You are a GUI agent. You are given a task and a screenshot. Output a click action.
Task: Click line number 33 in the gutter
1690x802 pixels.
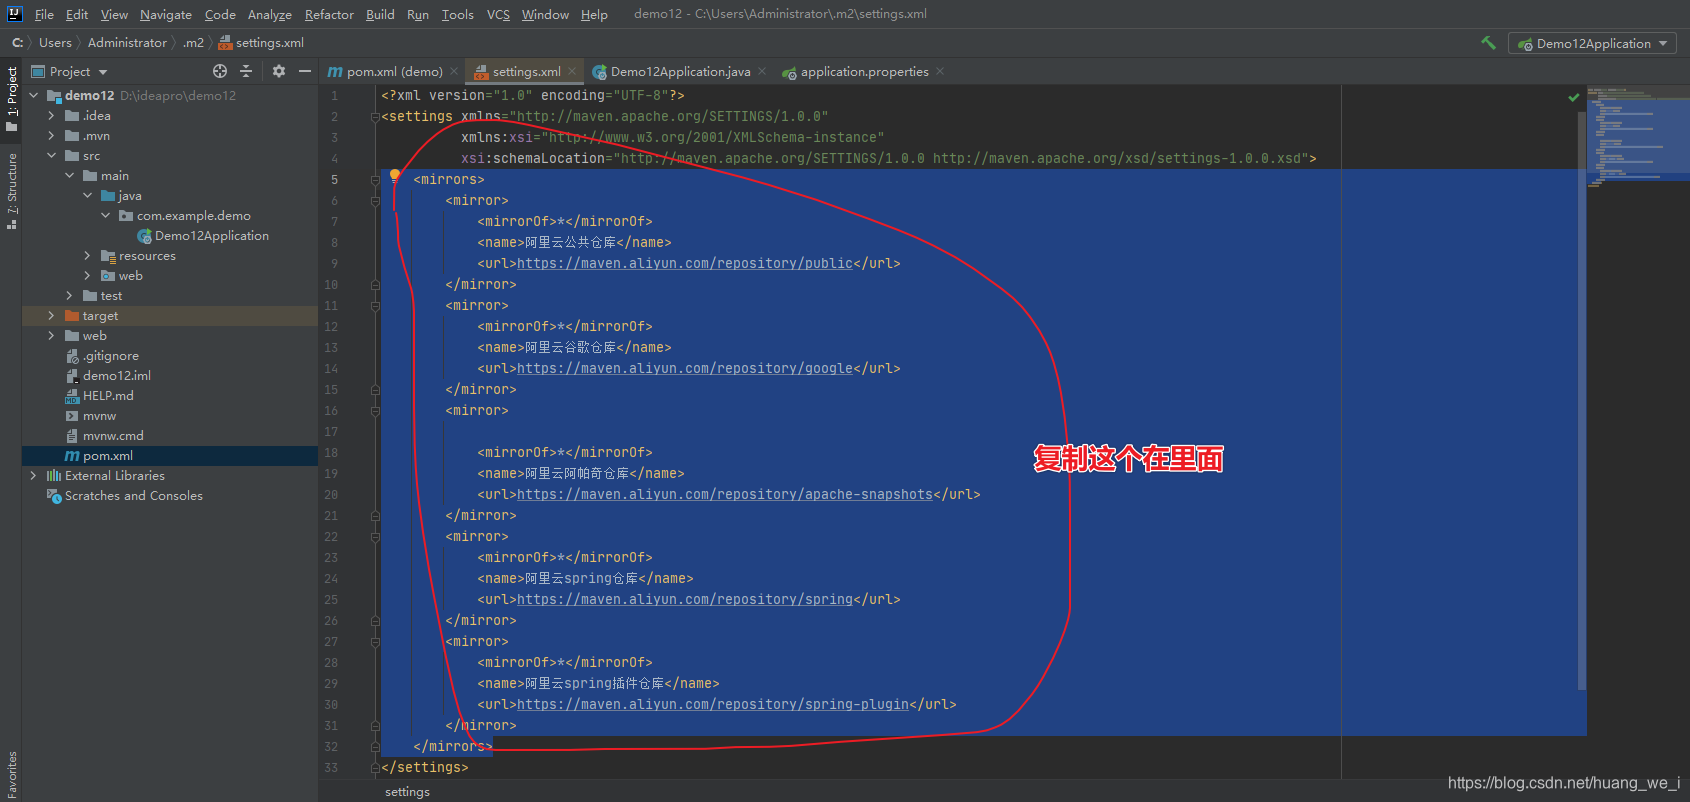[331, 767]
